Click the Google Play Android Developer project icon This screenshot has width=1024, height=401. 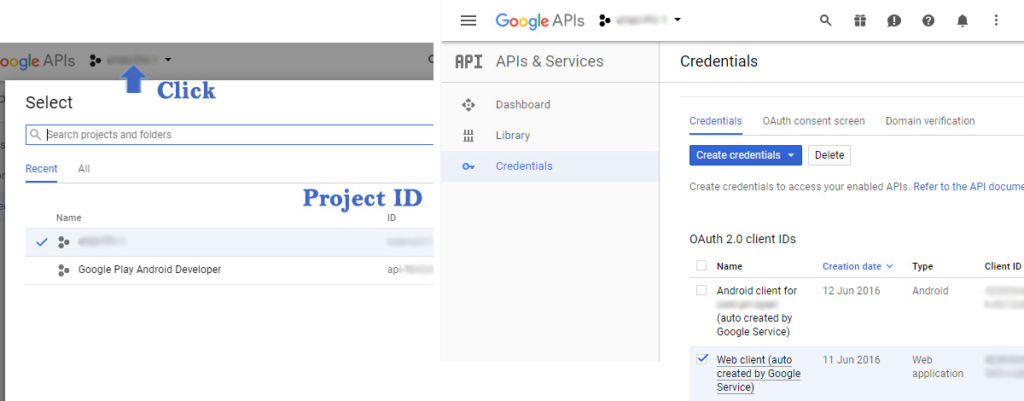[63, 270]
